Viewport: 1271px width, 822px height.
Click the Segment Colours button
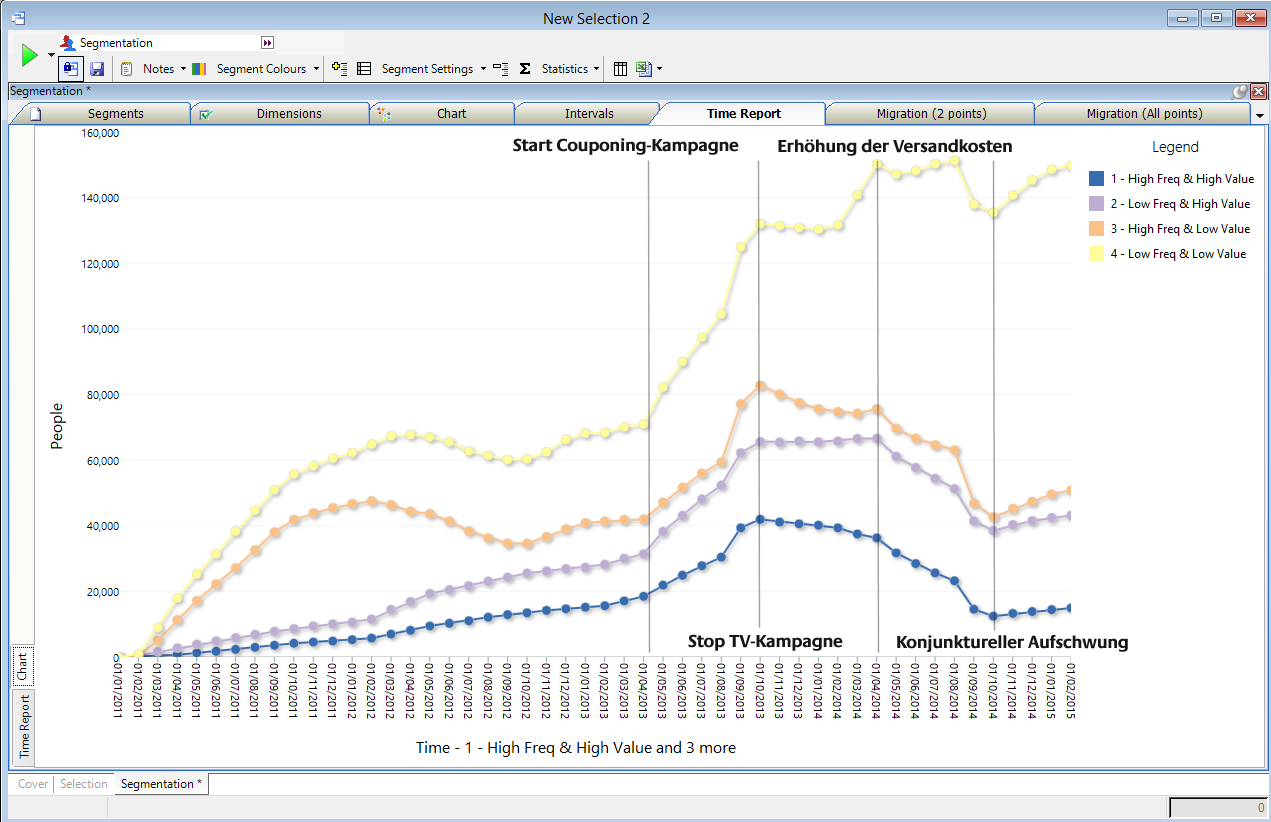tap(261, 69)
